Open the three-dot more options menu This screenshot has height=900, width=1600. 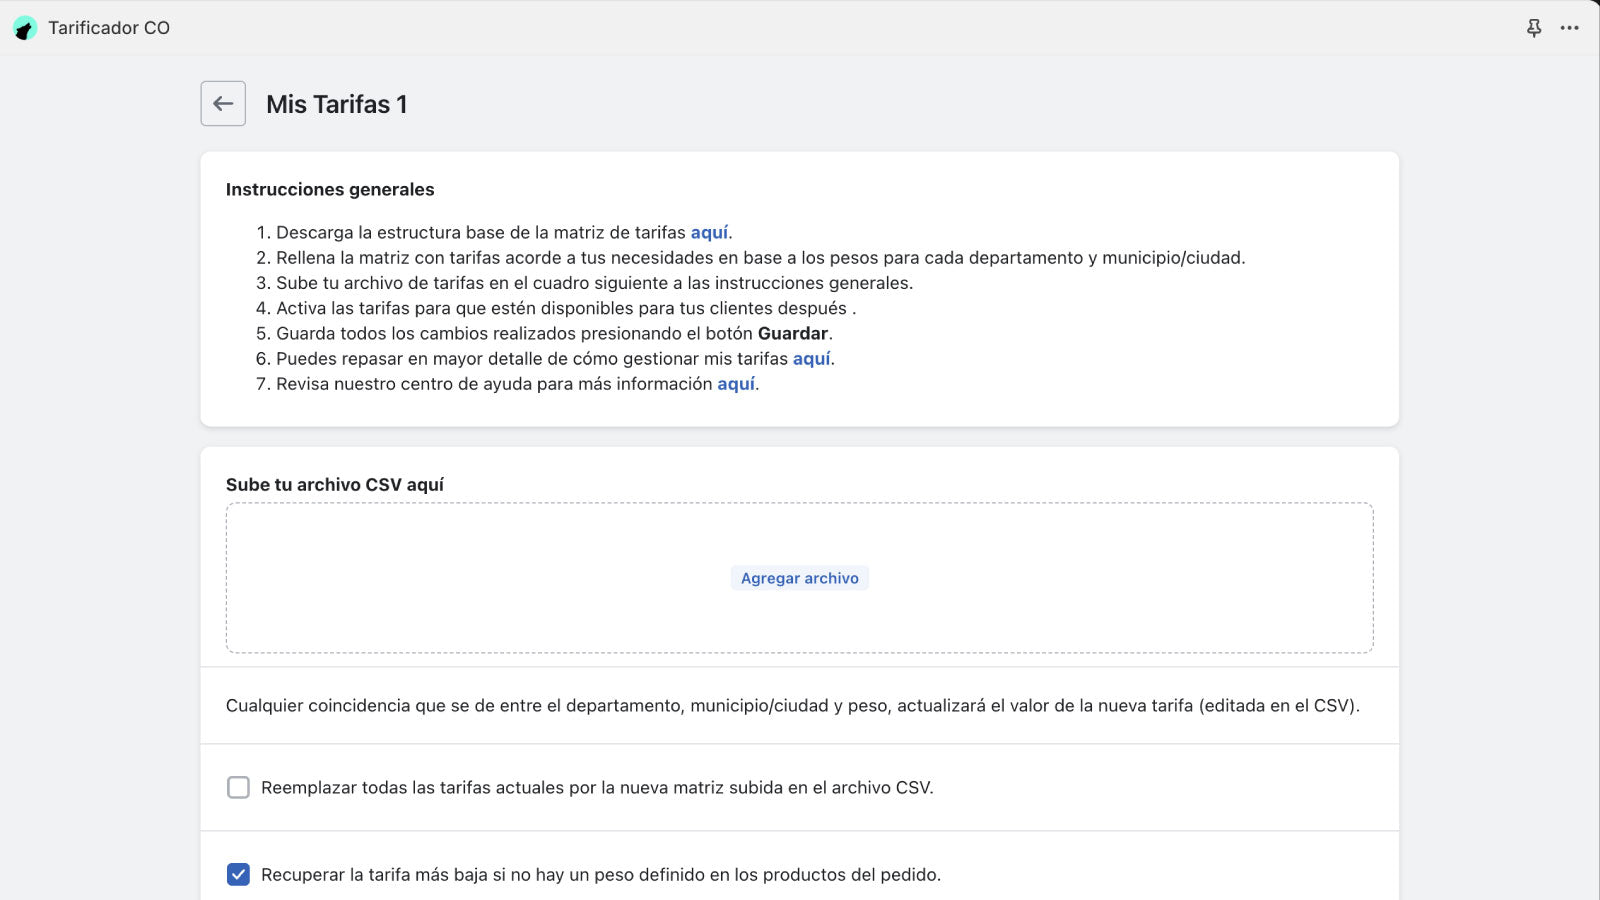point(1570,28)
